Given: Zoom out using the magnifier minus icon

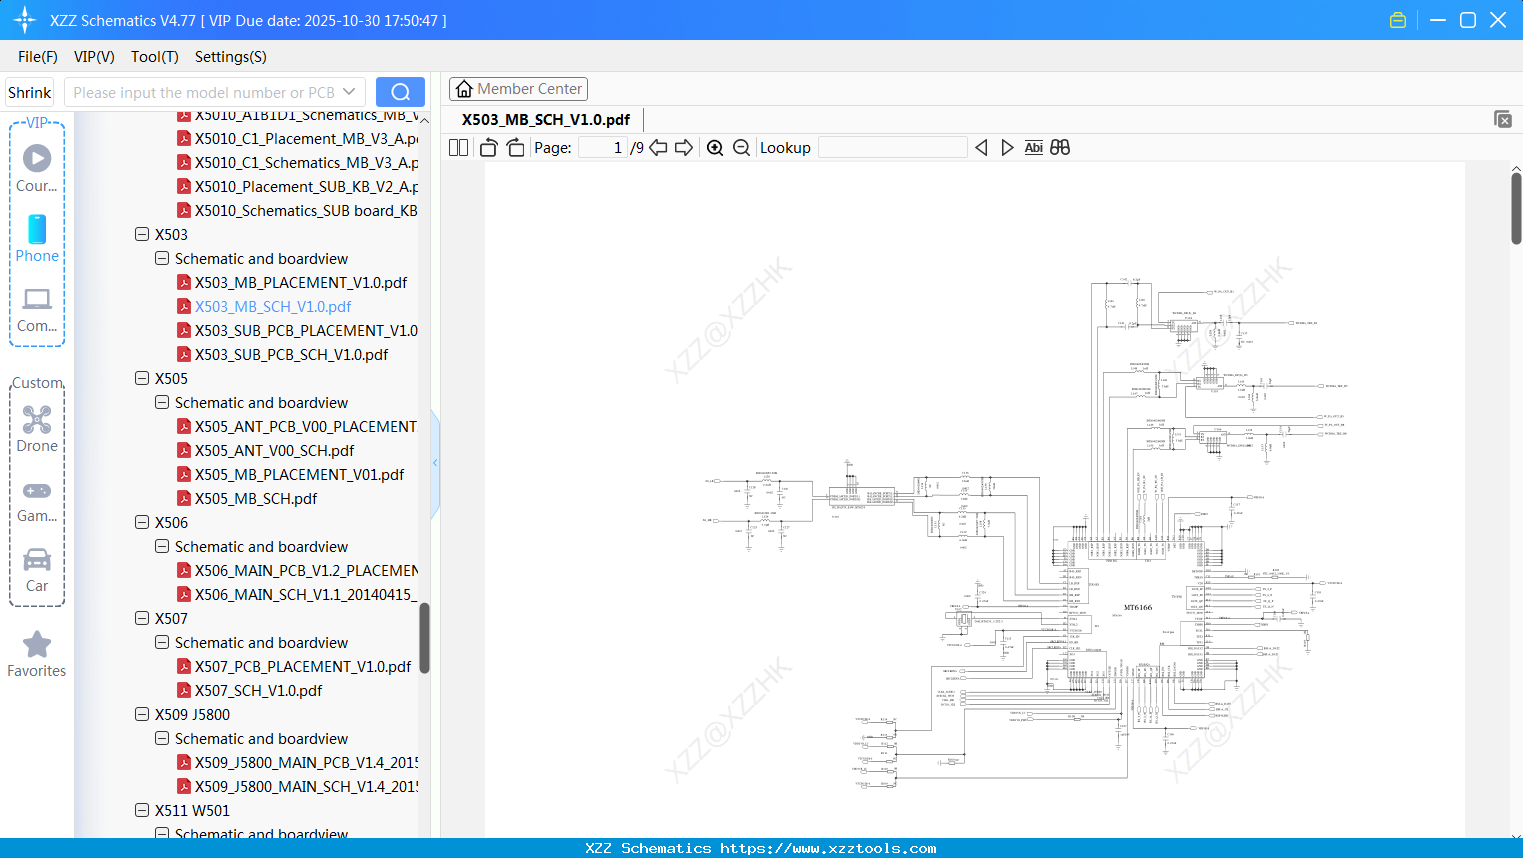Looking at the screenshot, I should pos(741,147).
